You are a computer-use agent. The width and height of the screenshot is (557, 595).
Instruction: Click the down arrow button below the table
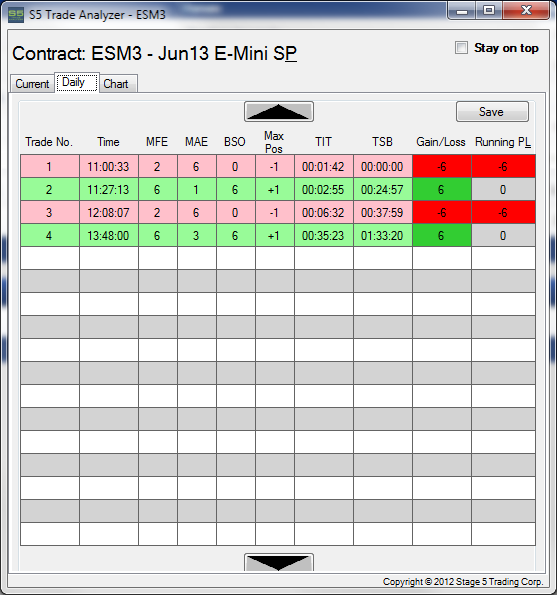click(279, 562)
